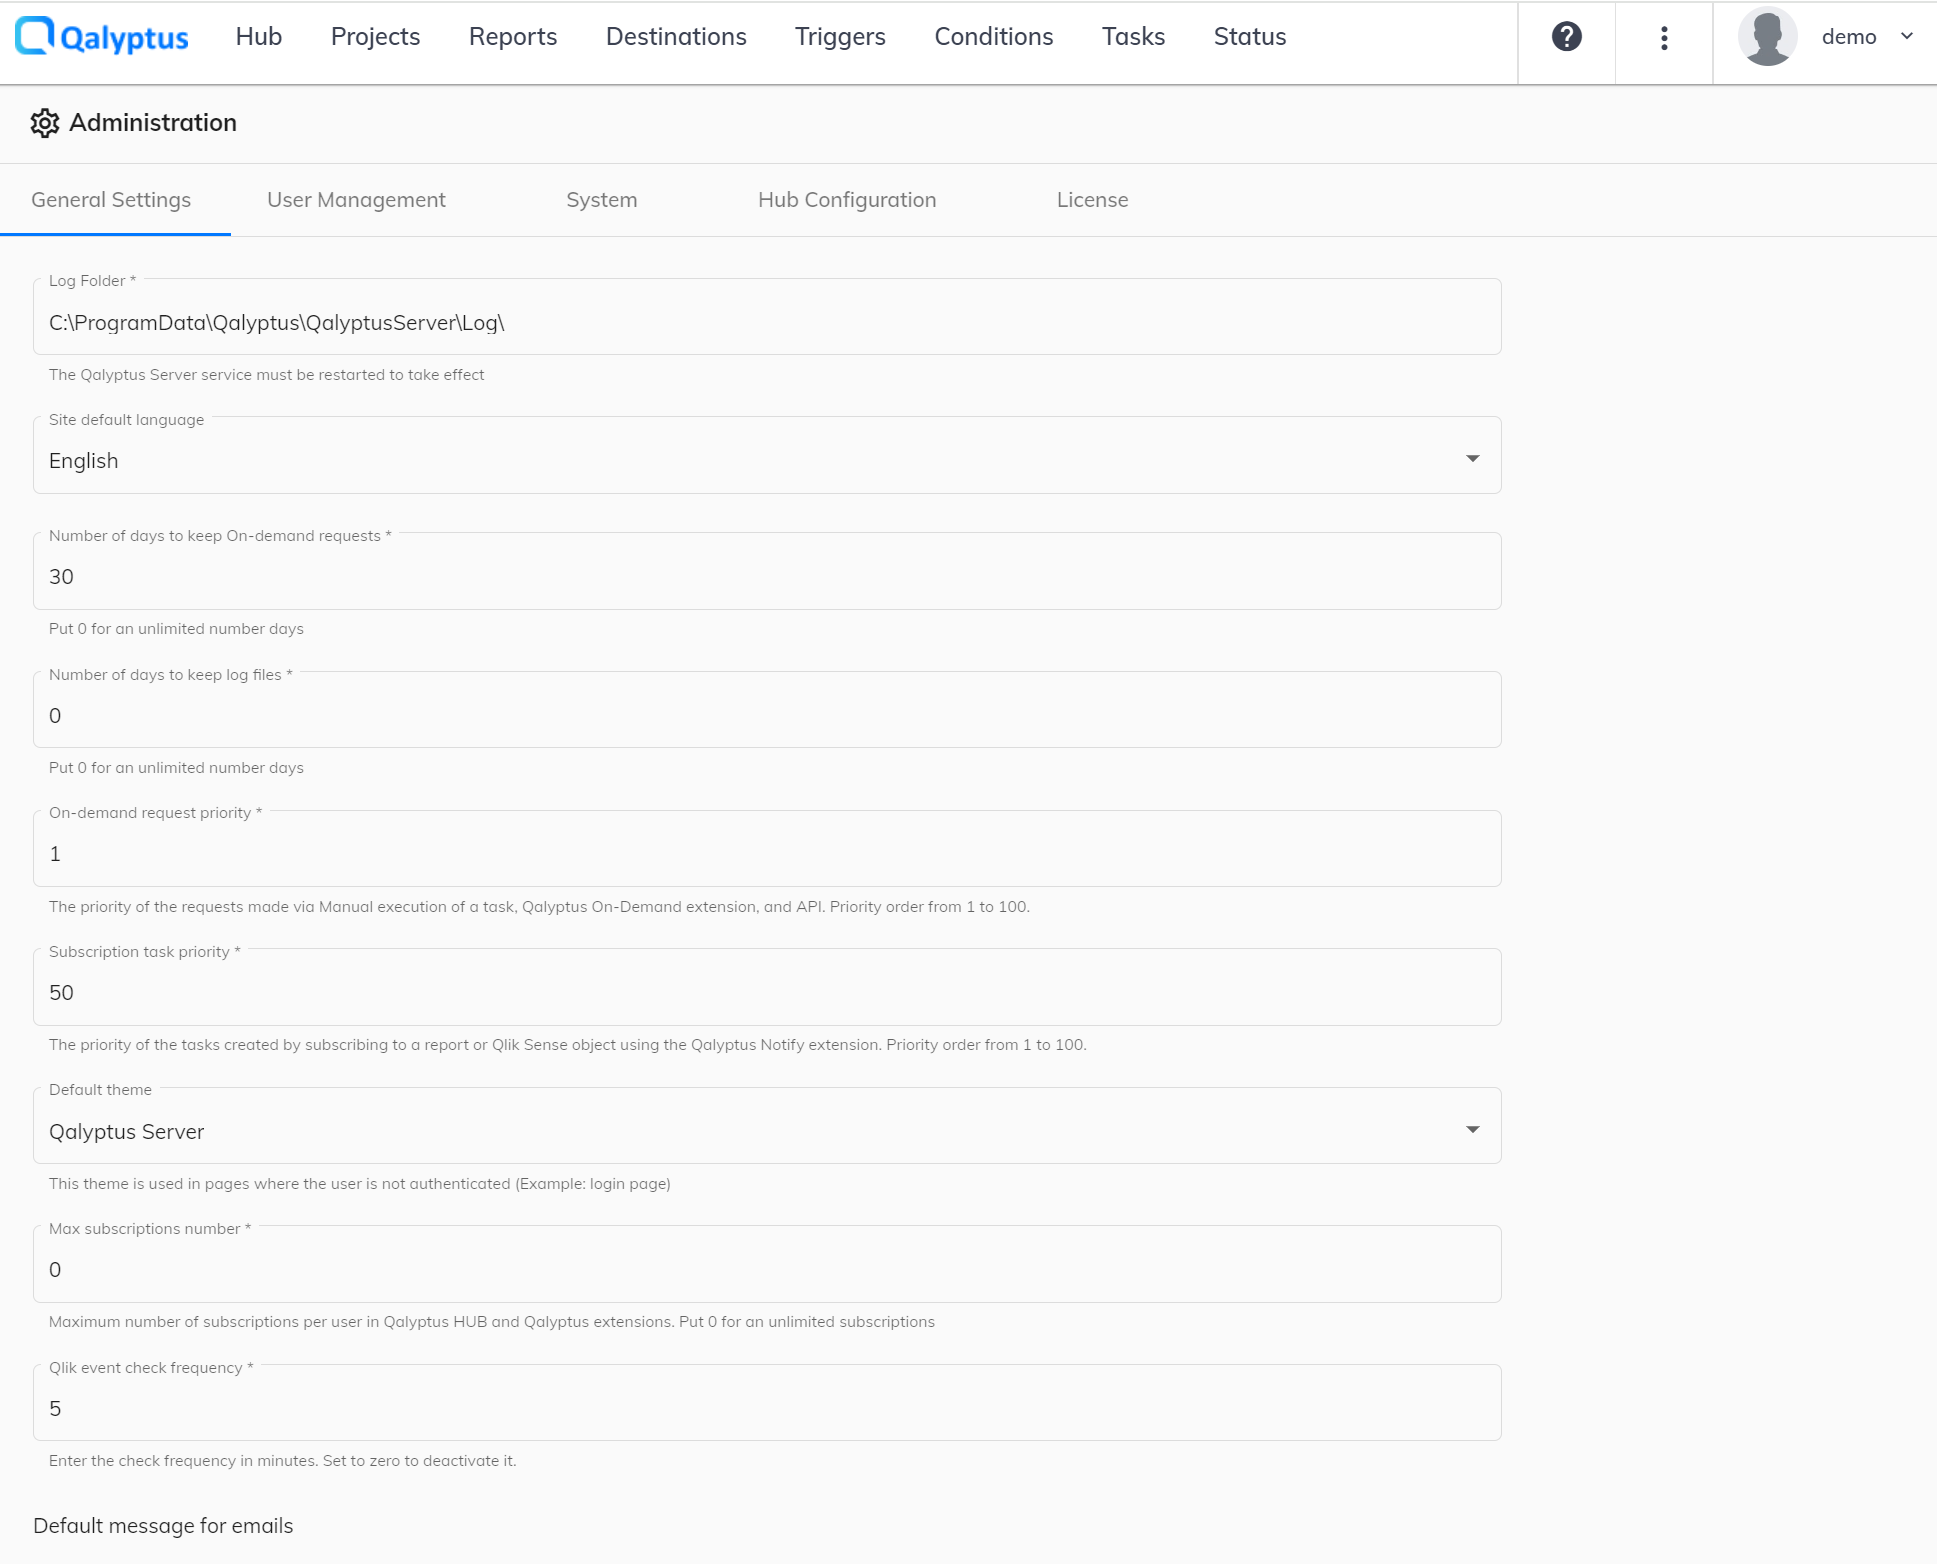Click the License tab
1937x1564 pixels.
point(1091,199)
